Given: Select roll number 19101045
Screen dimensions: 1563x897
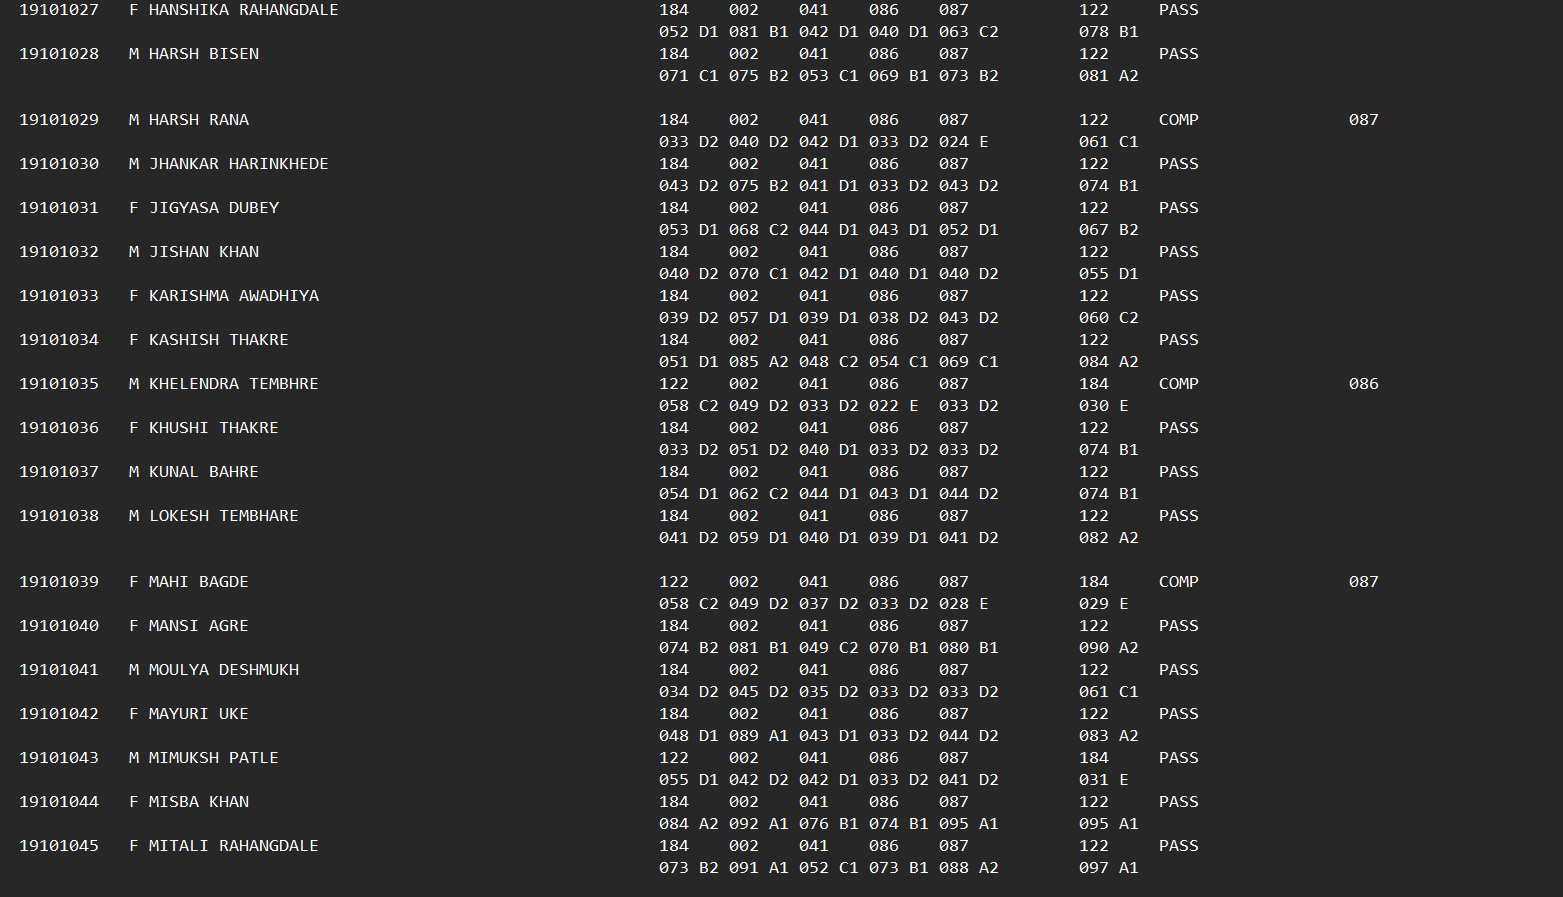Looking at the screenshot, I should [x=59, y=846].
